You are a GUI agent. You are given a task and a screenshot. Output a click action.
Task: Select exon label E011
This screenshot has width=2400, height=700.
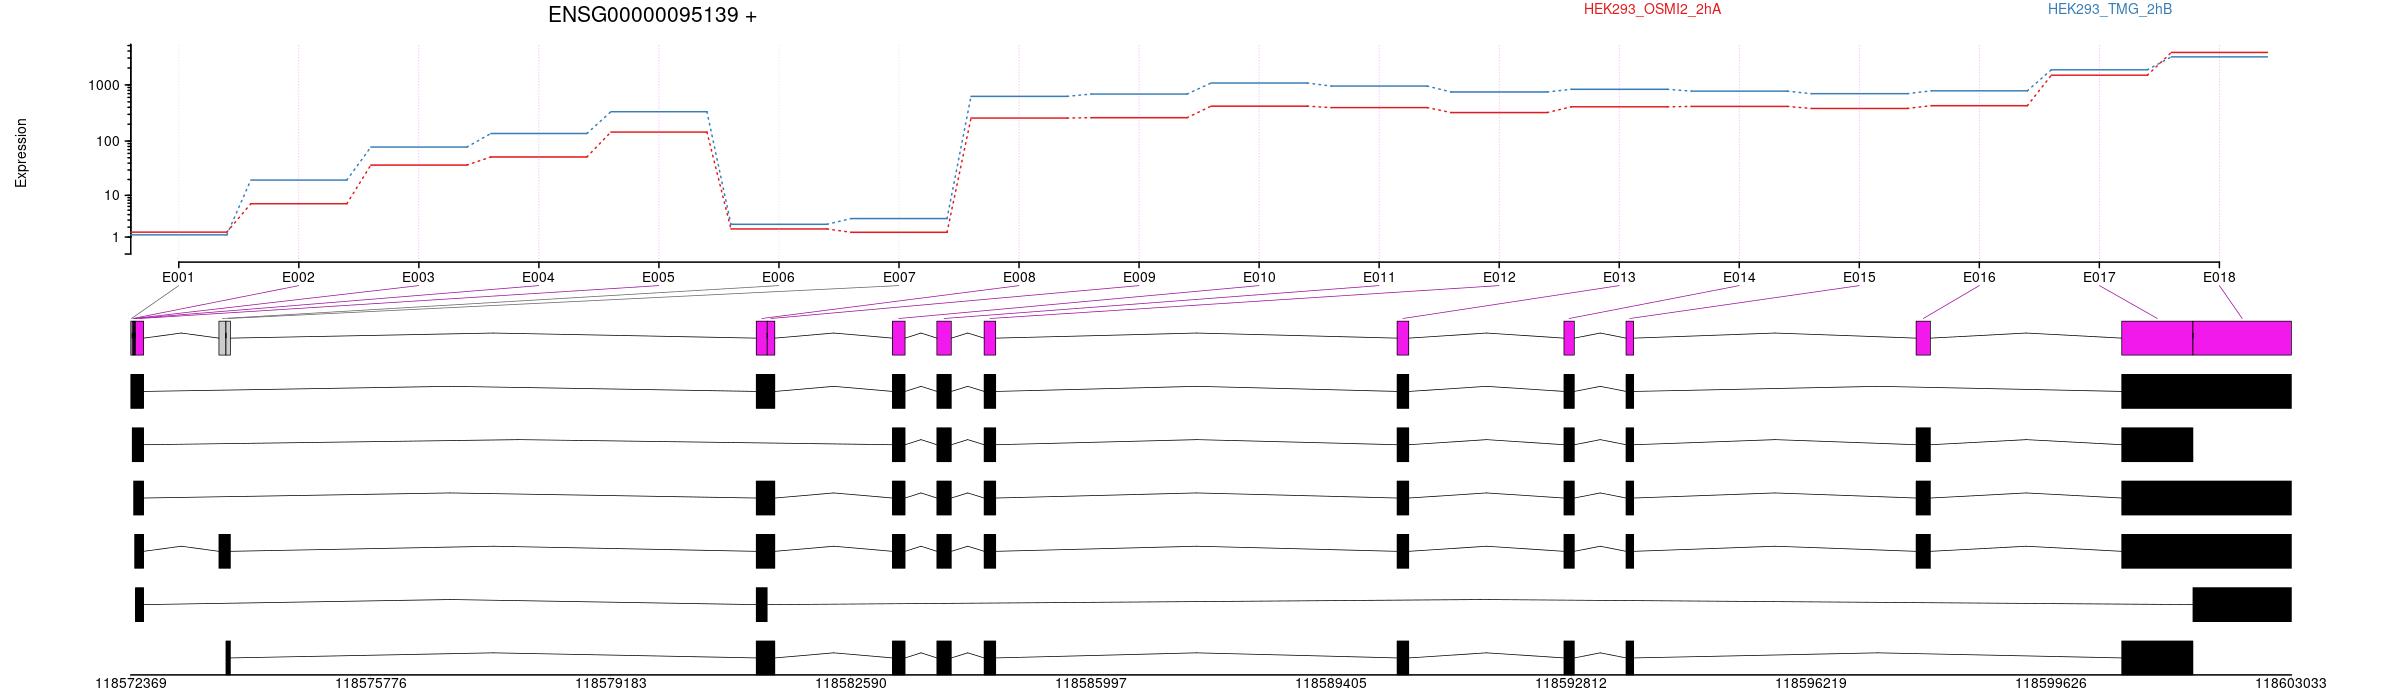[x=1379, y=277]
